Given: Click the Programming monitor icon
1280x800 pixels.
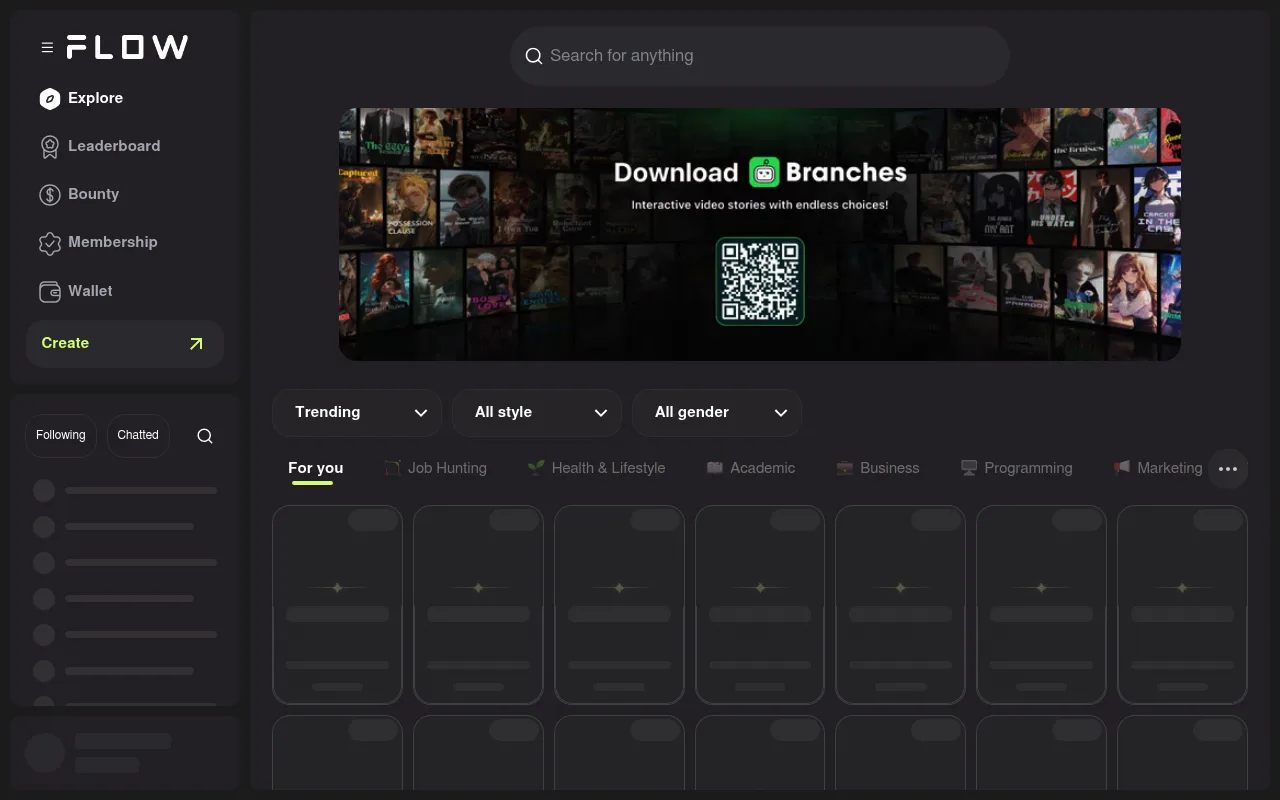Looking at the screenshot, I should pyautogui.click(x=968, y=468).
